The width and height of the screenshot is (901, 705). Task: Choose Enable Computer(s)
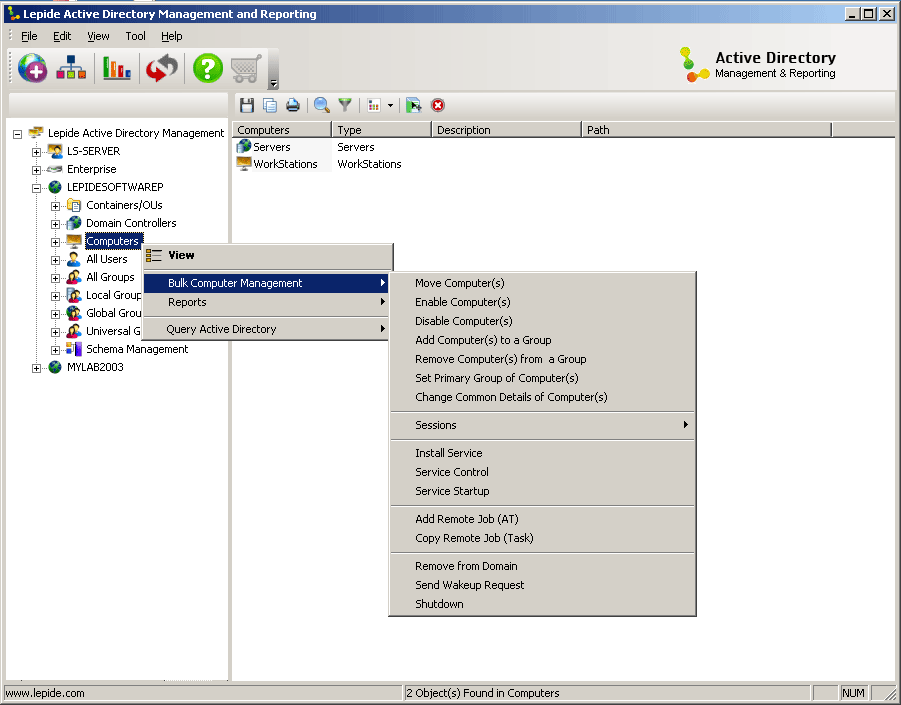point(542,302)
